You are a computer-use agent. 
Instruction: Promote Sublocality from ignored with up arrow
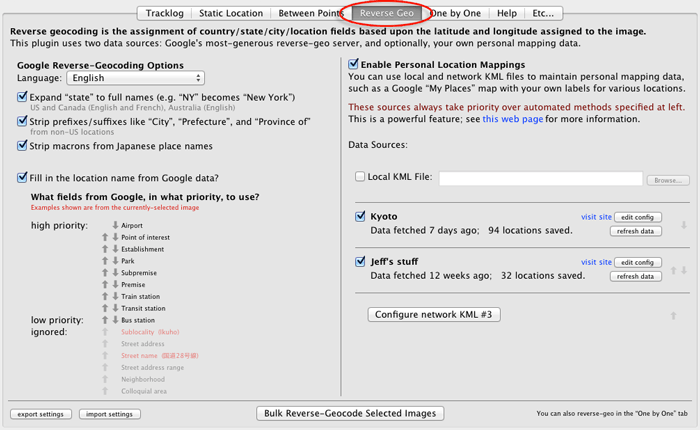click(105, 332)
